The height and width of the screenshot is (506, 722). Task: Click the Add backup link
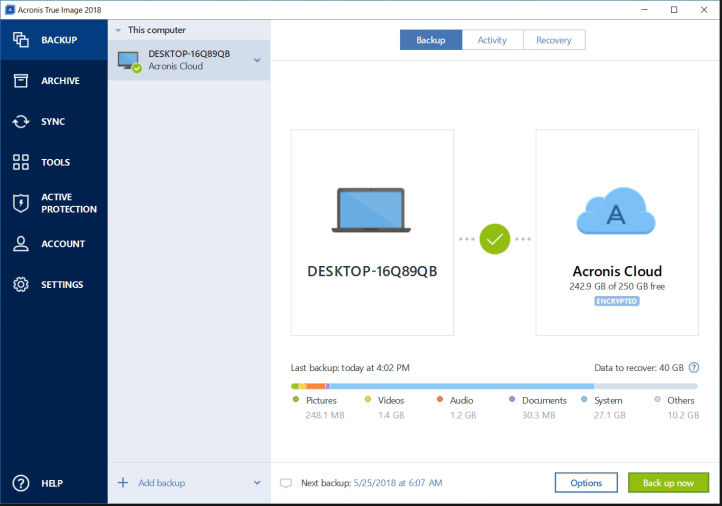pos(162,483)
